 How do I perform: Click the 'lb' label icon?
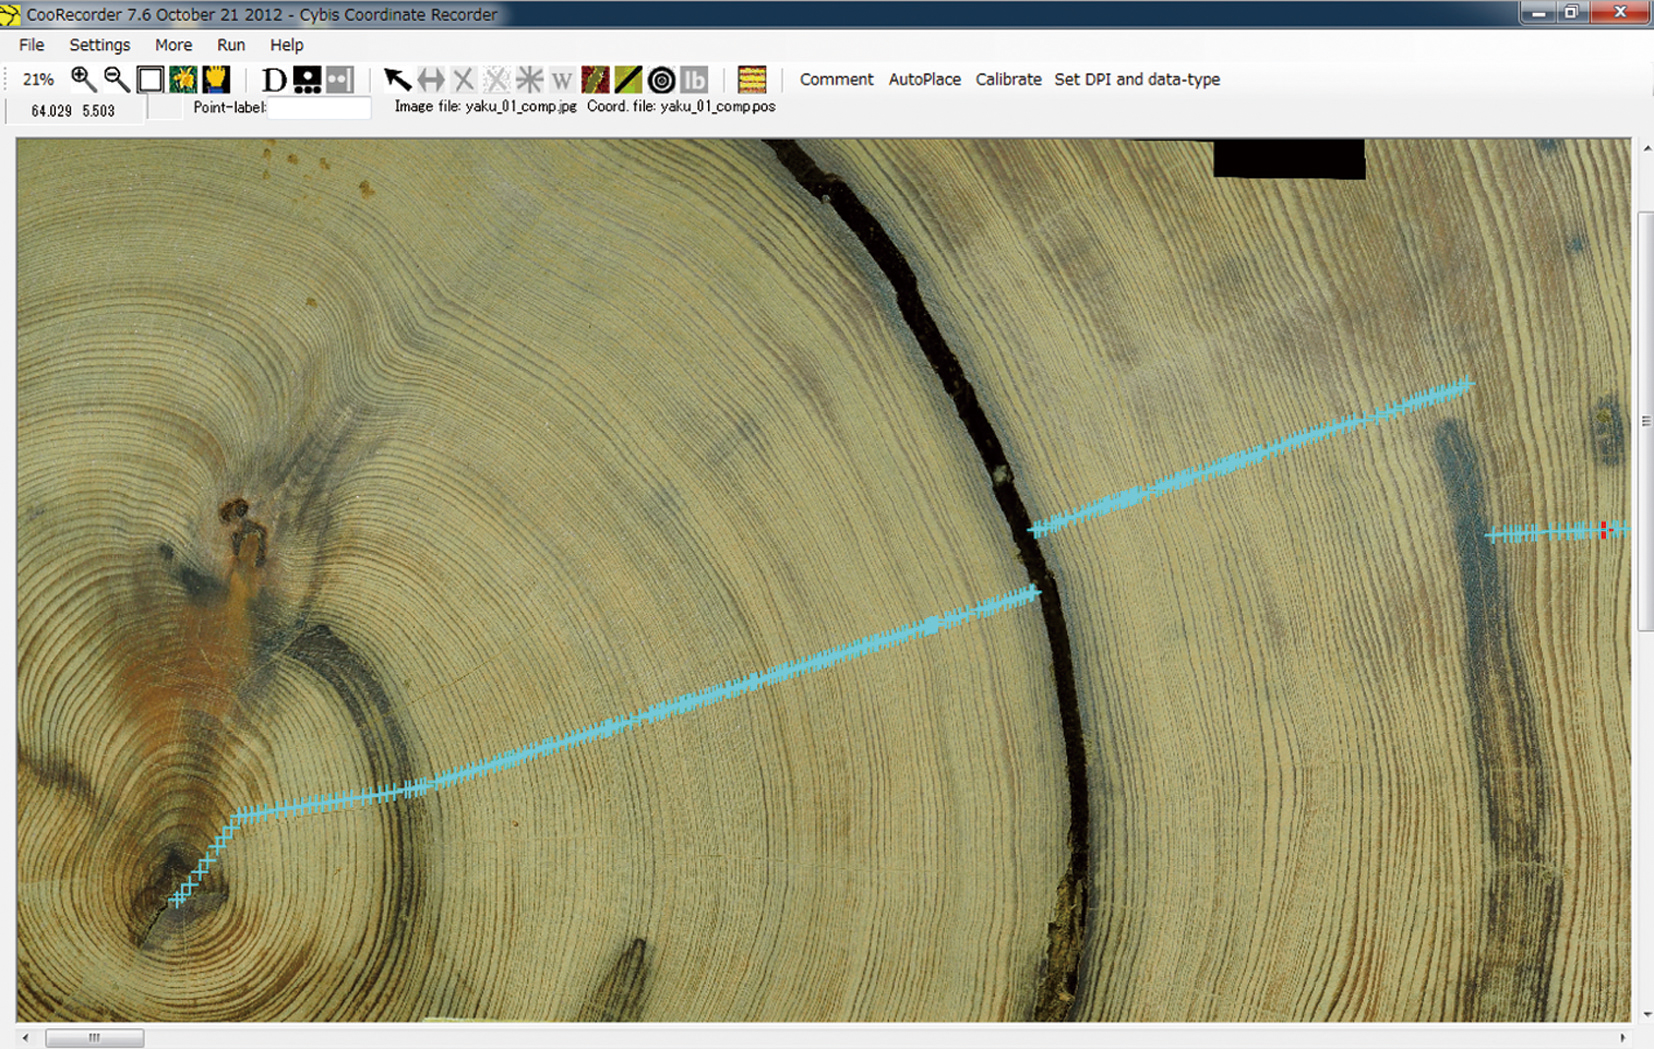tap(694, 80)
